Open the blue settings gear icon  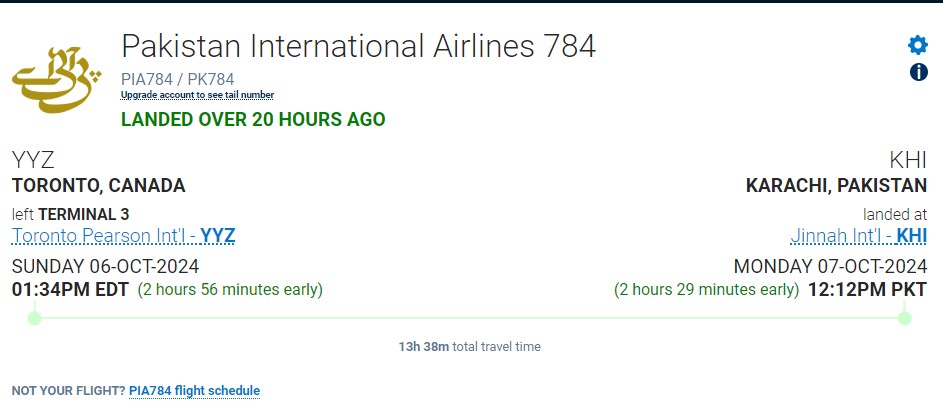click(x=917, y=45)
